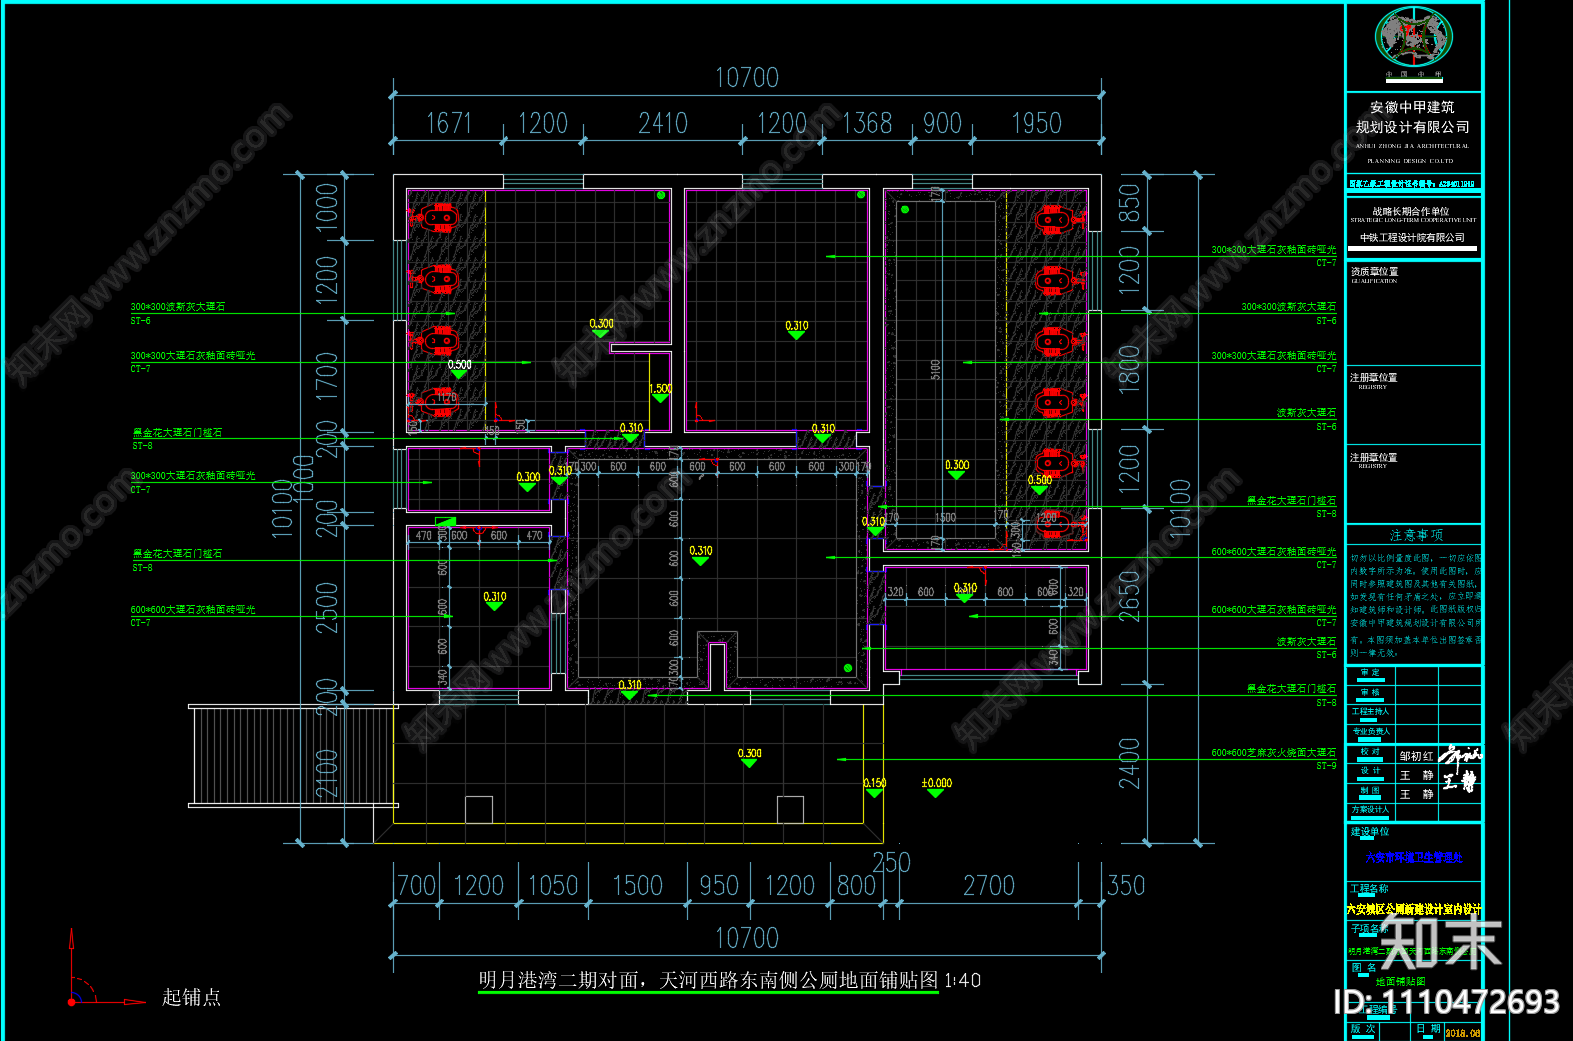
Task: Click the blue '六安市环境卫生管理处' text
Action: pos(1413,858)
